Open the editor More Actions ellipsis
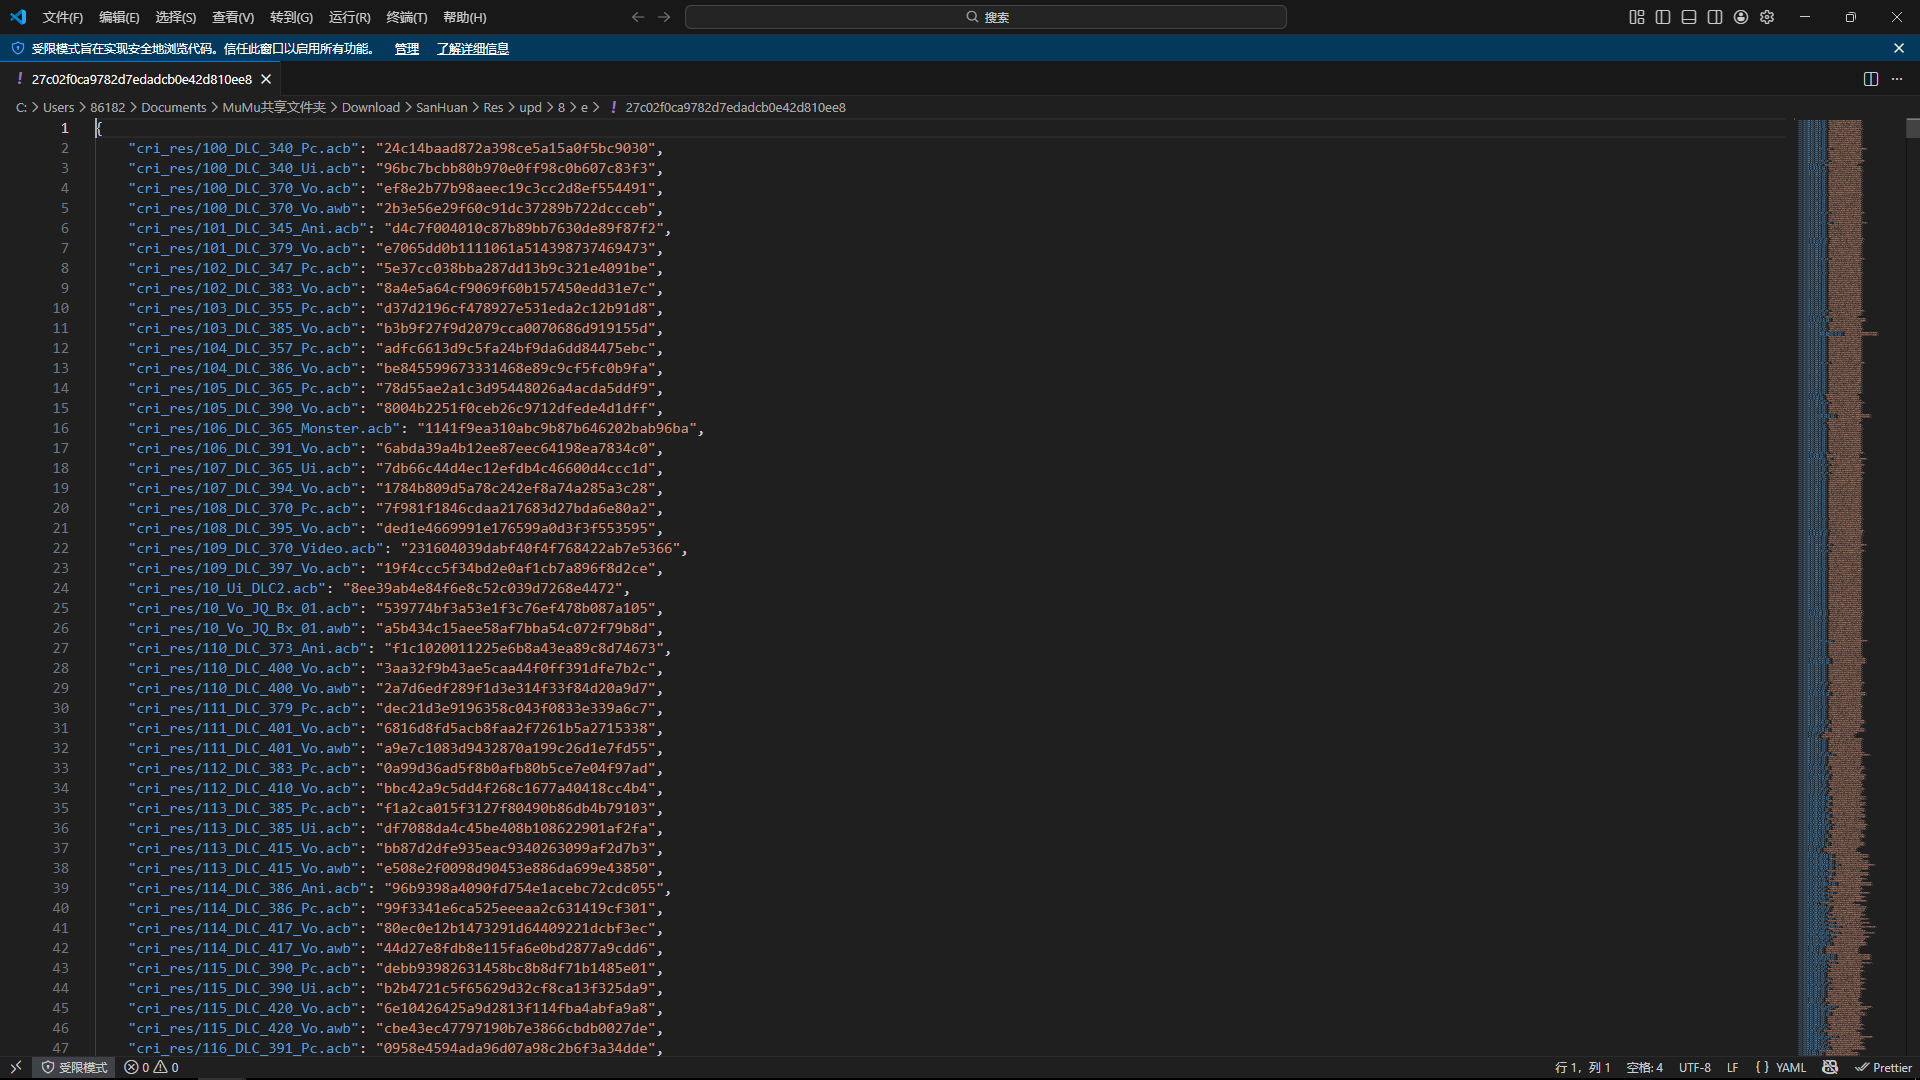The image size is (1920, 1080). click(1897, 79)
